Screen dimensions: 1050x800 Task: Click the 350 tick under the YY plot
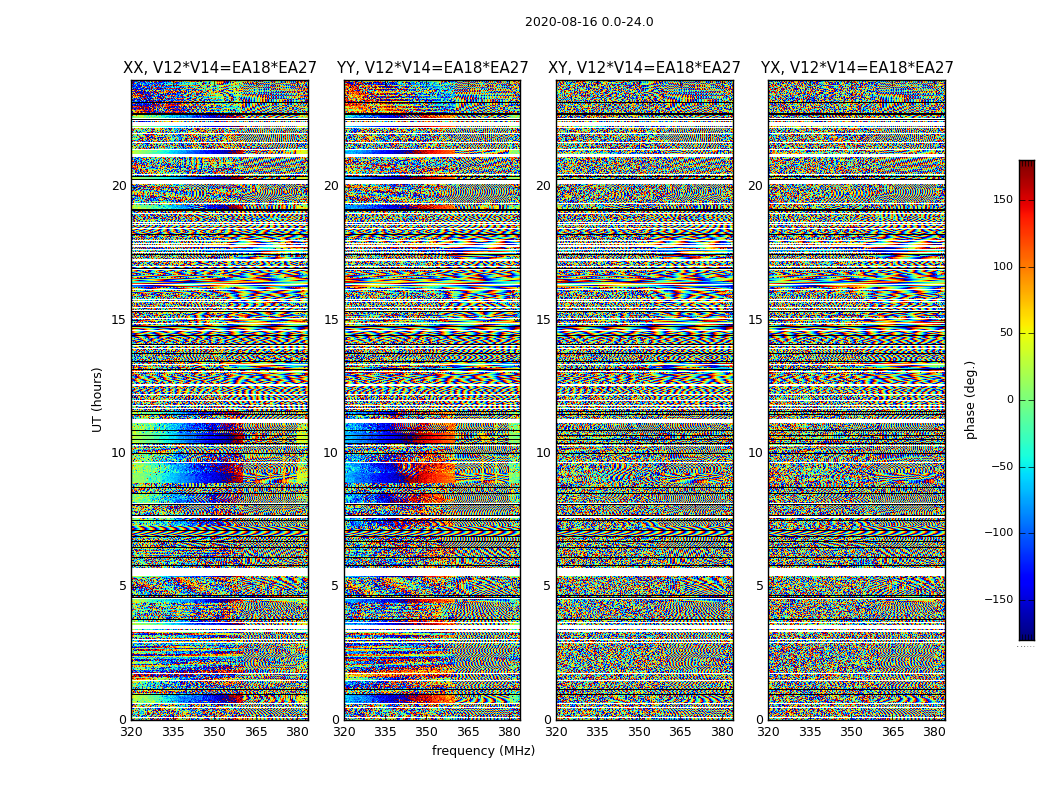(427, 732)
